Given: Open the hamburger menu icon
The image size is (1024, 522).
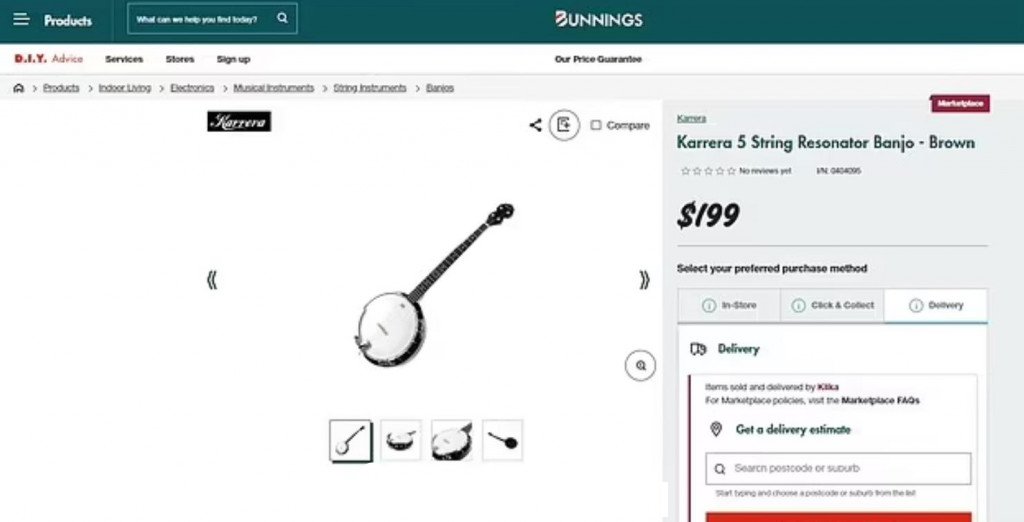Looking at the screenshot, I should tap(21, 19).
